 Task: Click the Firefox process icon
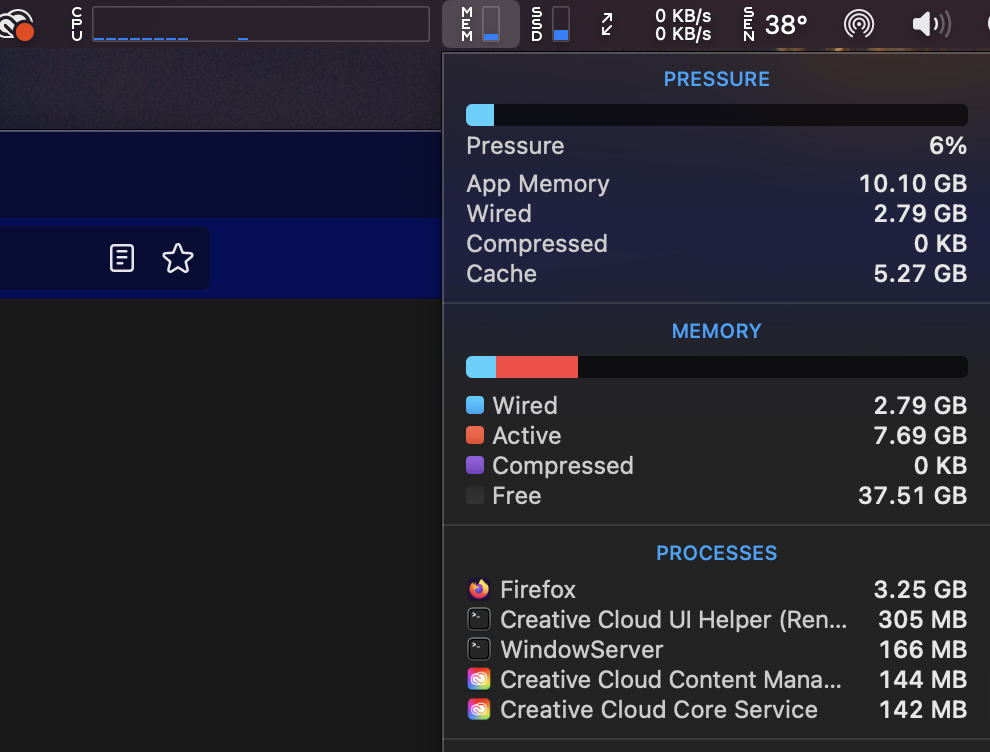pos(479,589)
